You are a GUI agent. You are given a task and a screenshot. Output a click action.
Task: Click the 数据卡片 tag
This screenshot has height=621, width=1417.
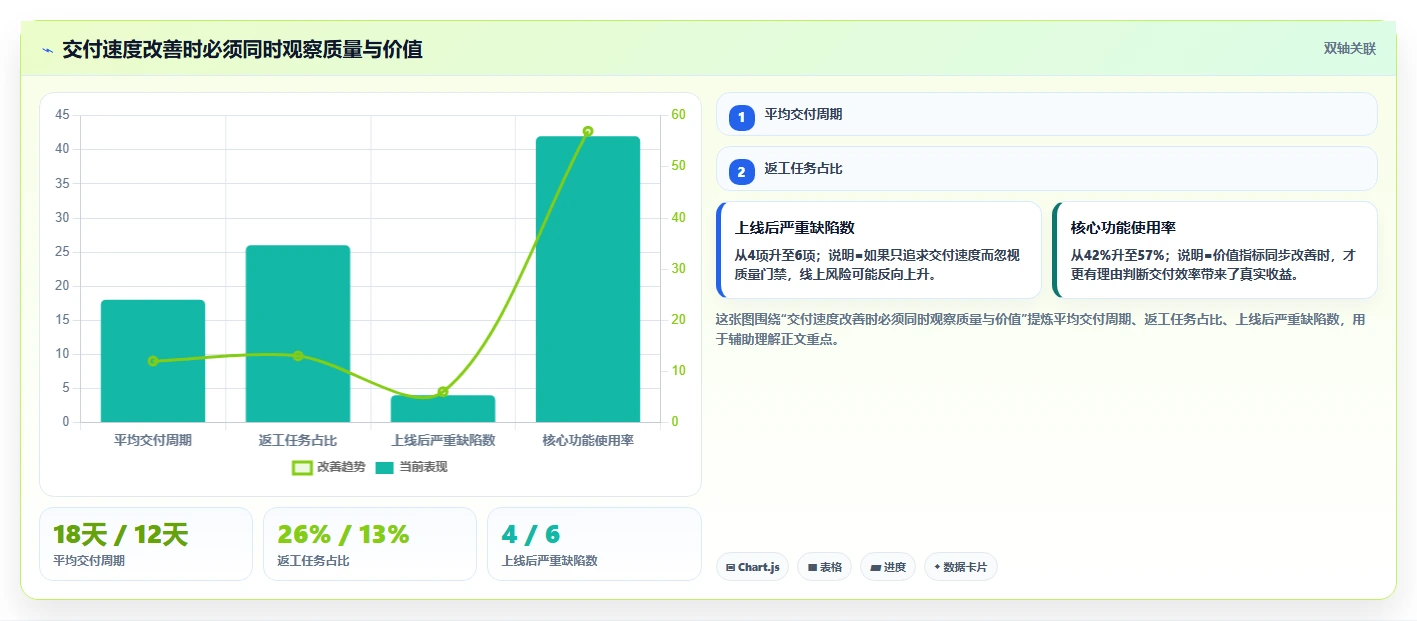960,567
